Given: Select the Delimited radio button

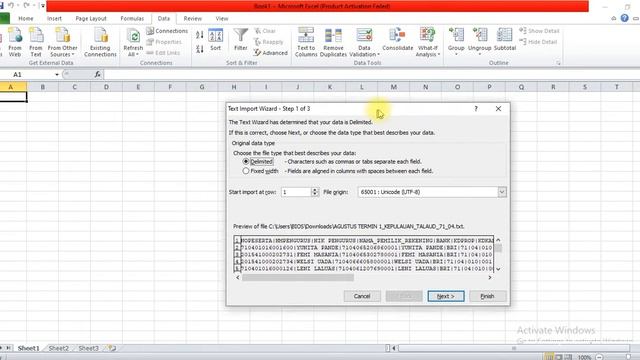Looking at the screenshot, I should tap(246, 162).
